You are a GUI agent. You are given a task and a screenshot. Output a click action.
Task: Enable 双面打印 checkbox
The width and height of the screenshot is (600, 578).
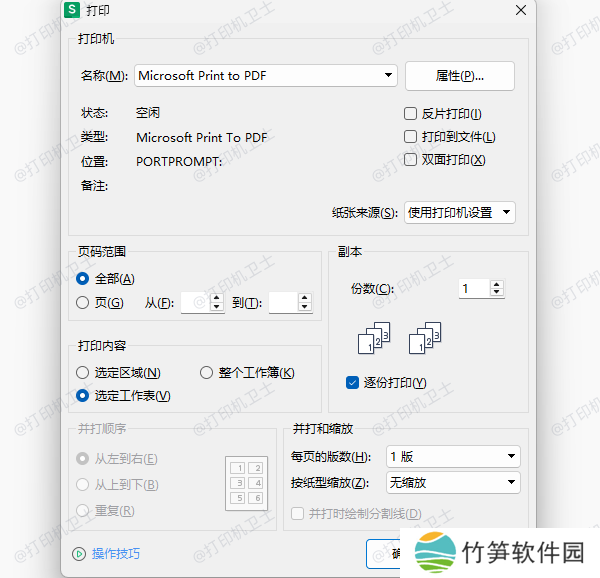tap(411, 160)
